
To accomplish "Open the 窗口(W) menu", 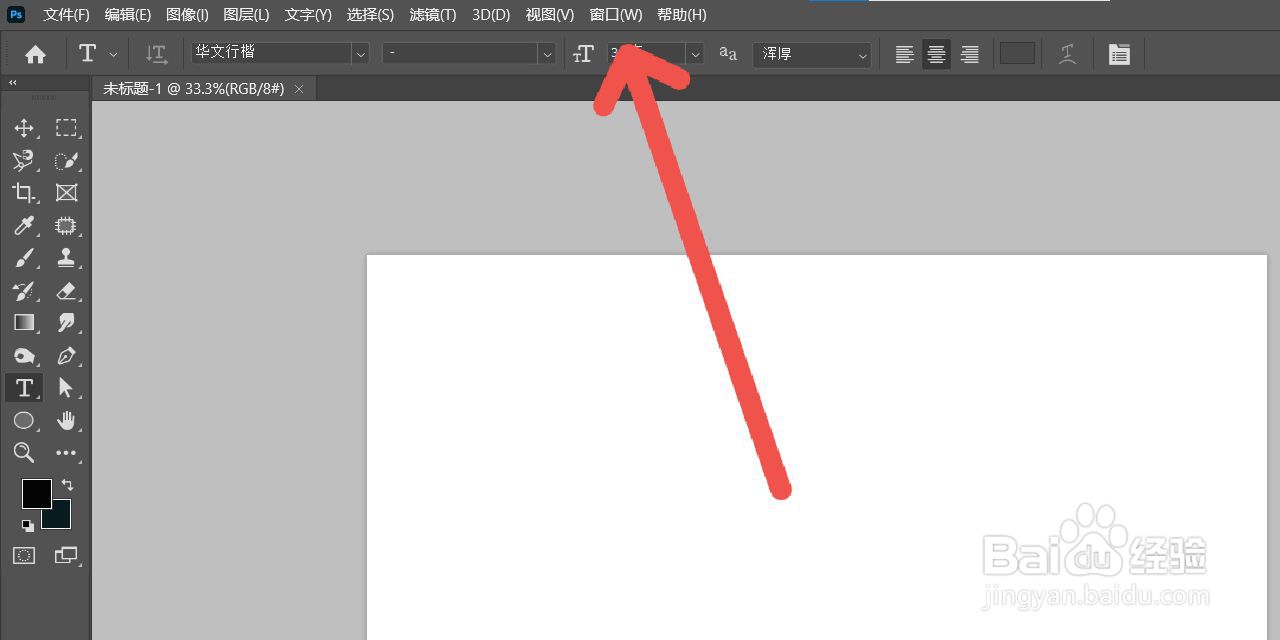I will coord(616,15).
